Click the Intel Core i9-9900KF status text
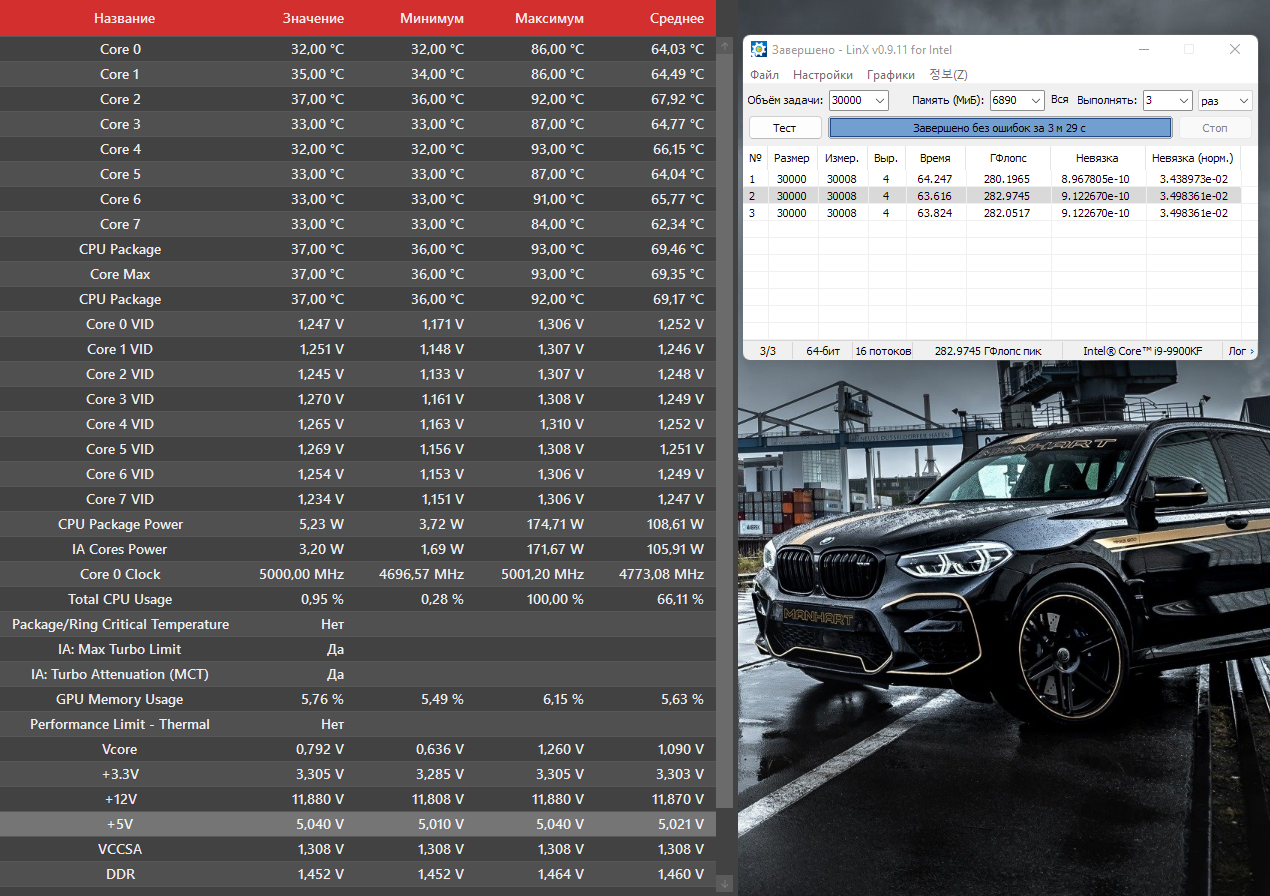The height and width of the screenshot is (896, 1270). coord(1143,351)
